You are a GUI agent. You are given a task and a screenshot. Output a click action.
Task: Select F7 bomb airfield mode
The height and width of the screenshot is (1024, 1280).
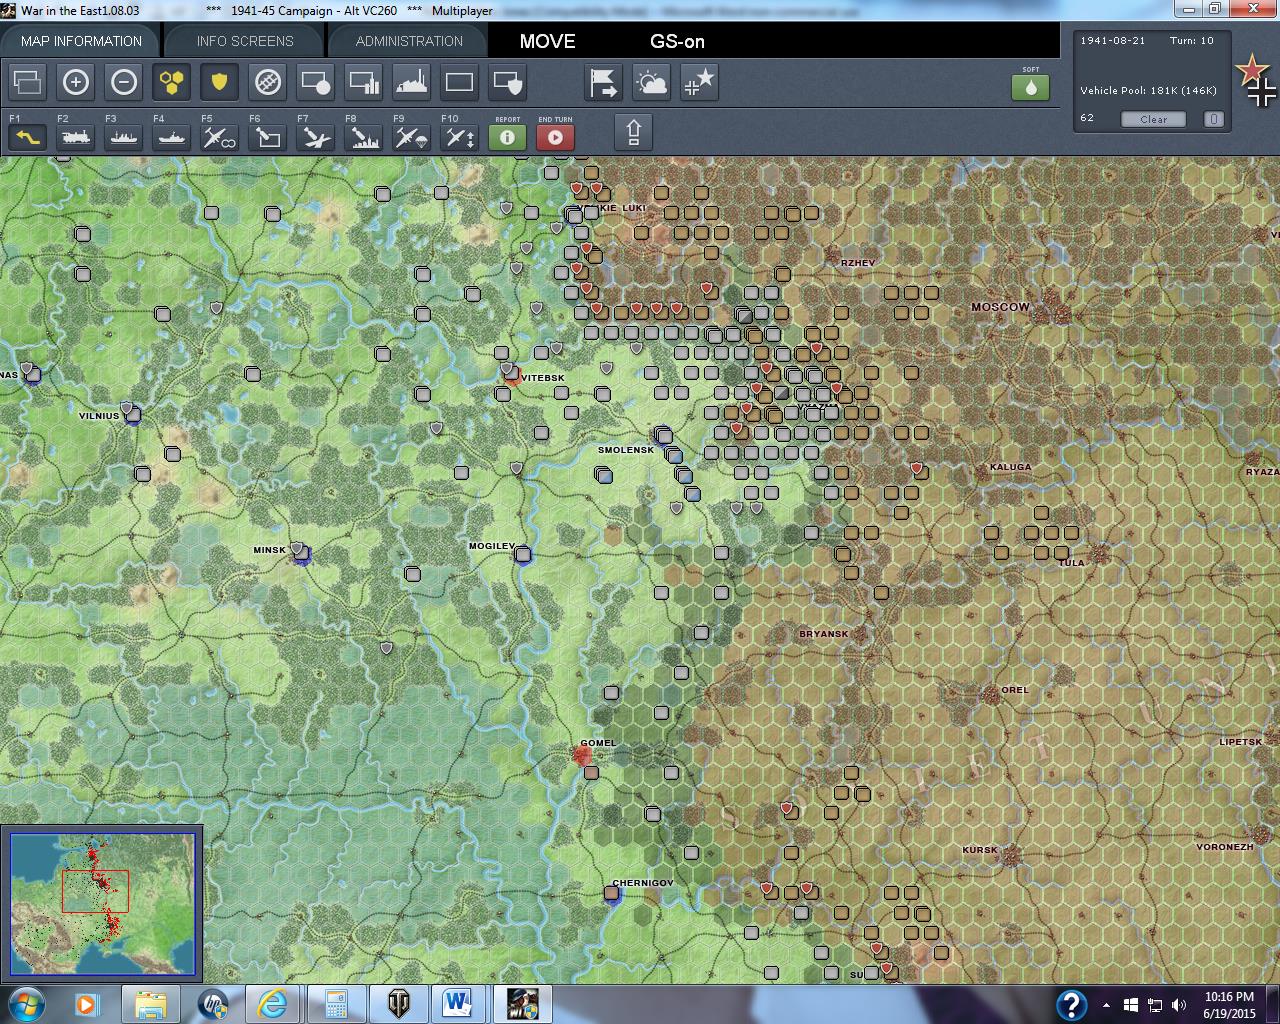pyautogui.click(x=315, y=136)
